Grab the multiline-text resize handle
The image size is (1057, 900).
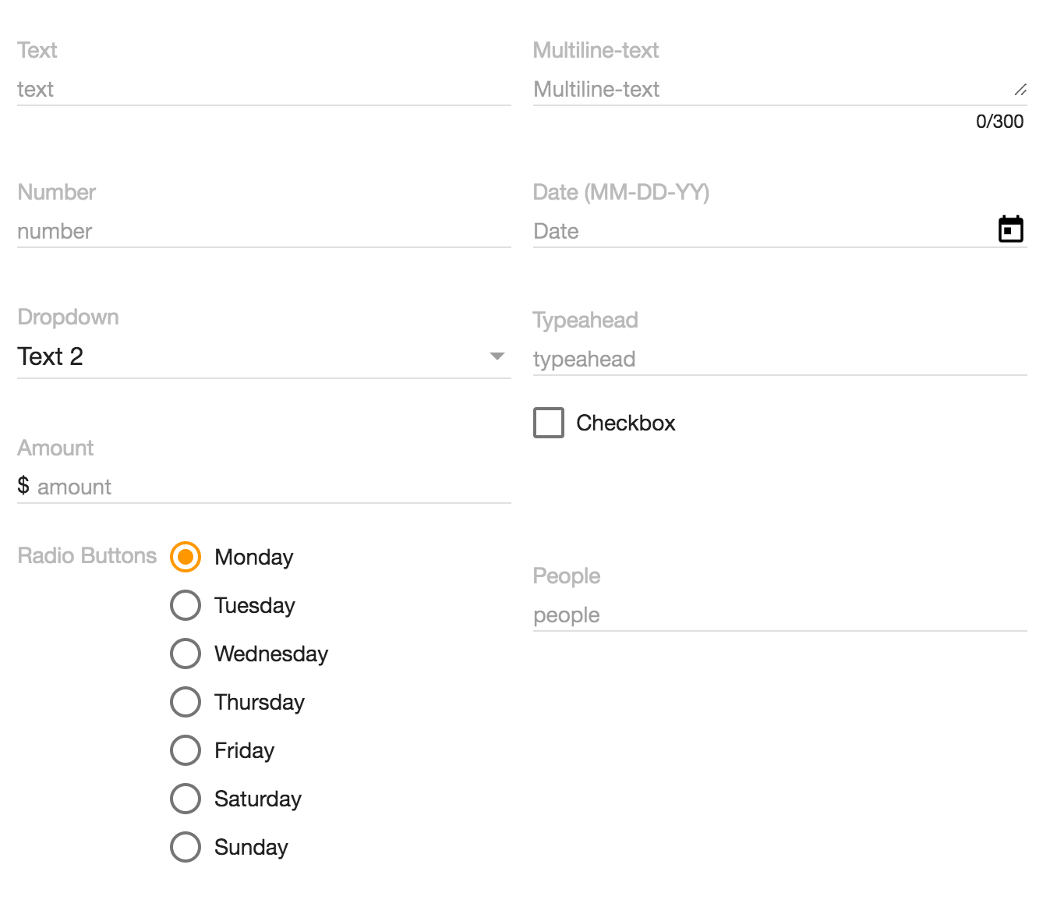click(x=1021, y=89)
